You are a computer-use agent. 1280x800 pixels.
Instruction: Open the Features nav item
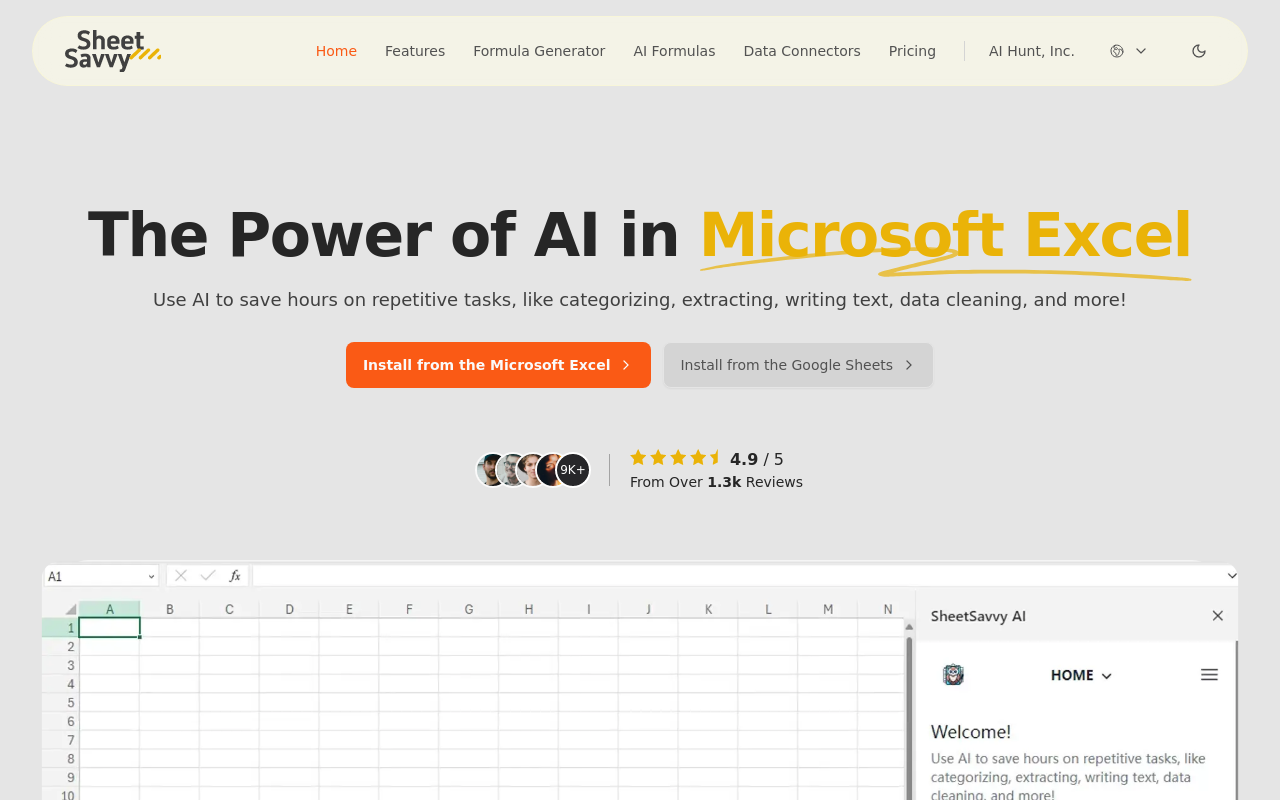pos(415,51)
